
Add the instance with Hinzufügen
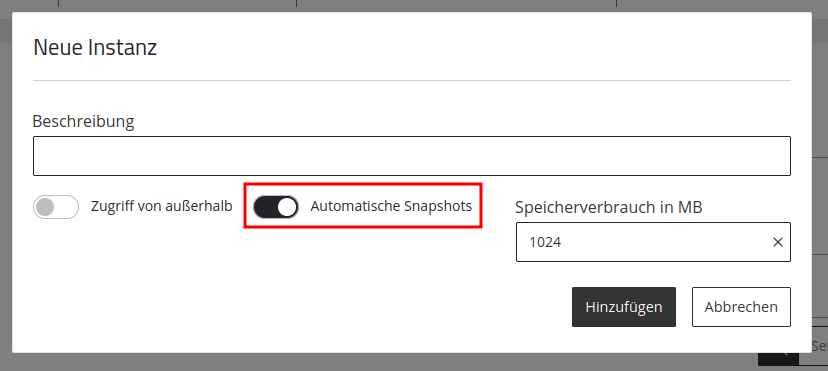(624, 307)
